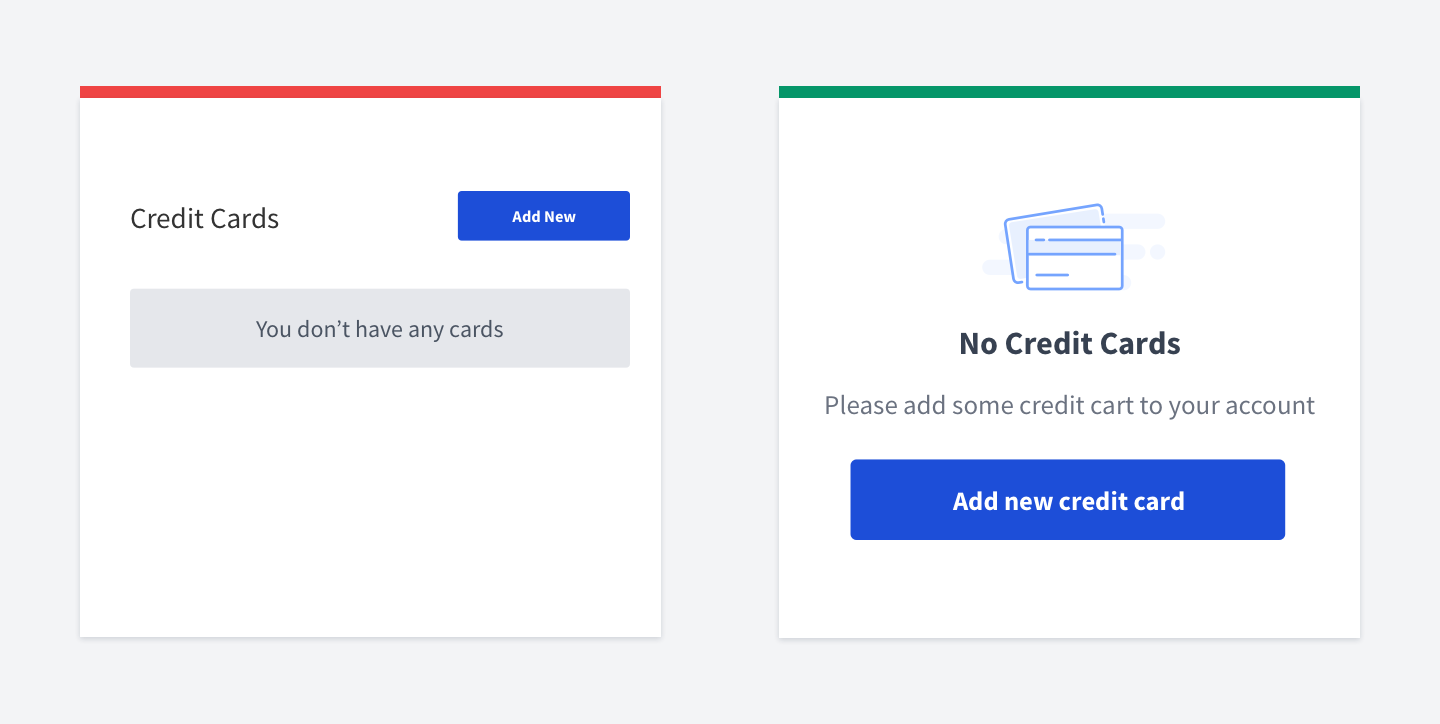Click the empty white area below the gray banner

[x=370, y=500]
